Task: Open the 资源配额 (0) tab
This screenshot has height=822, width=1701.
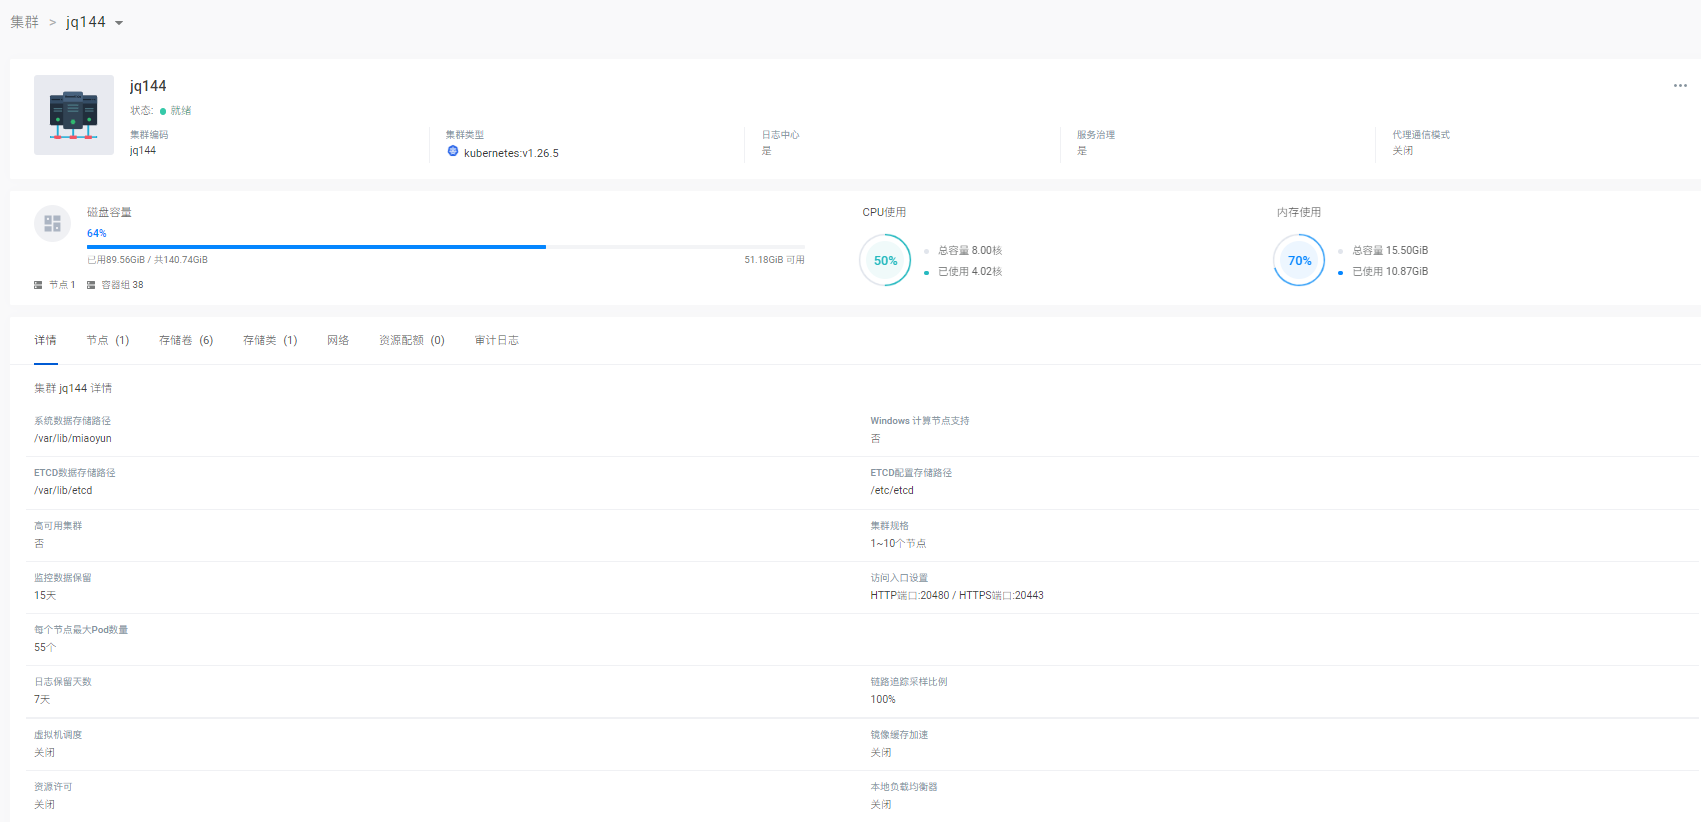Action: (411, 340)
